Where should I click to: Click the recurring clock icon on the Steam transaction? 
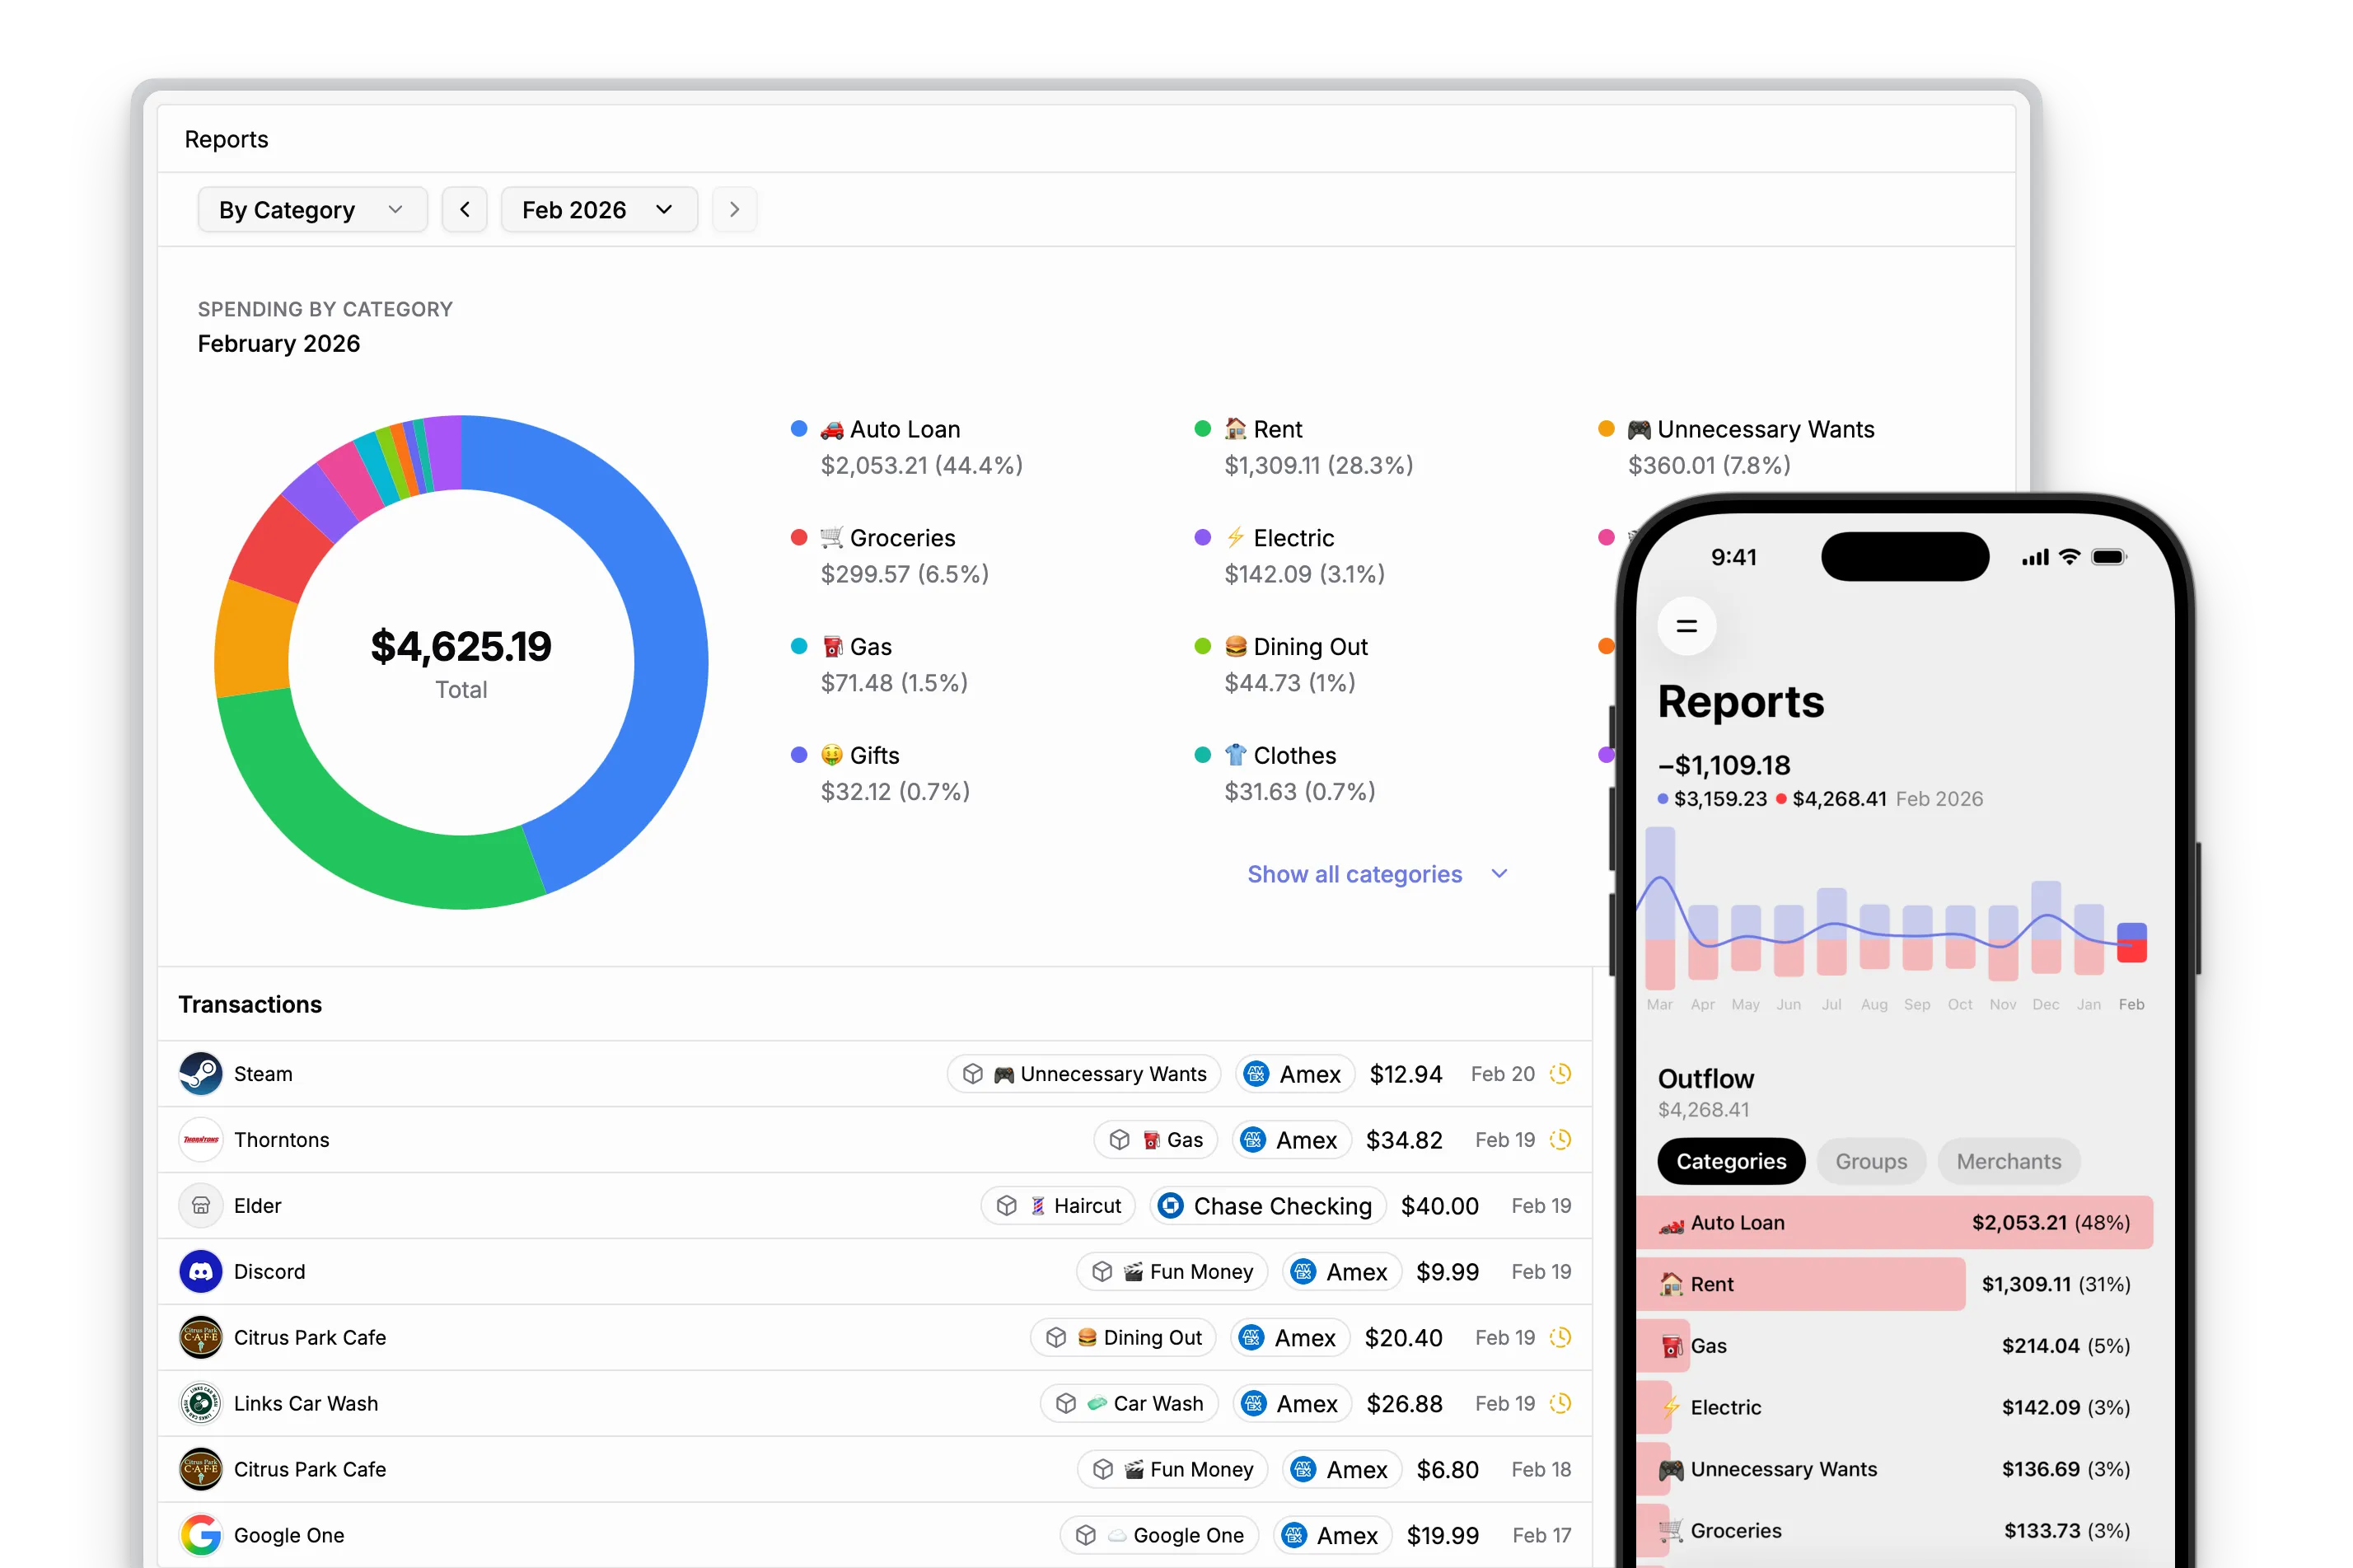(1560, 1073)
